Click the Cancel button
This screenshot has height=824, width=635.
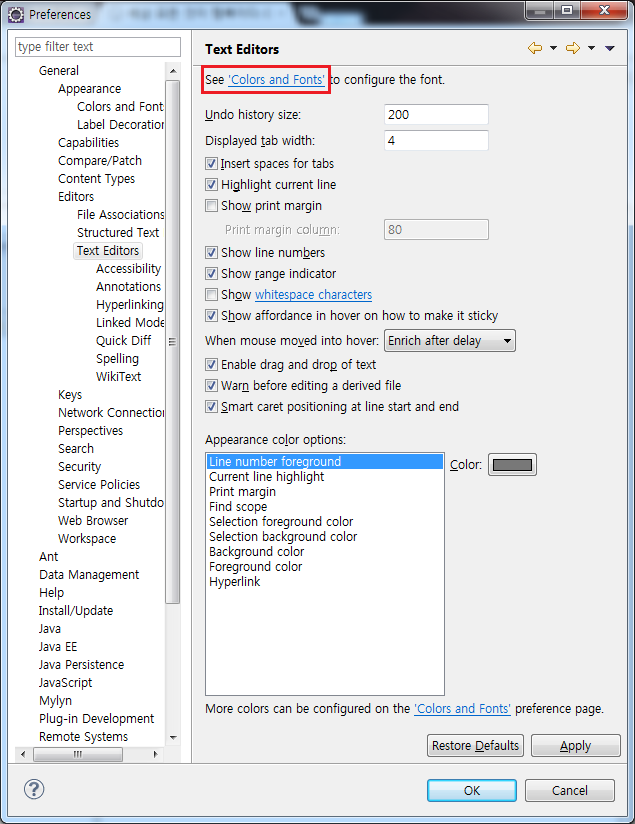[x=570, y=790]
